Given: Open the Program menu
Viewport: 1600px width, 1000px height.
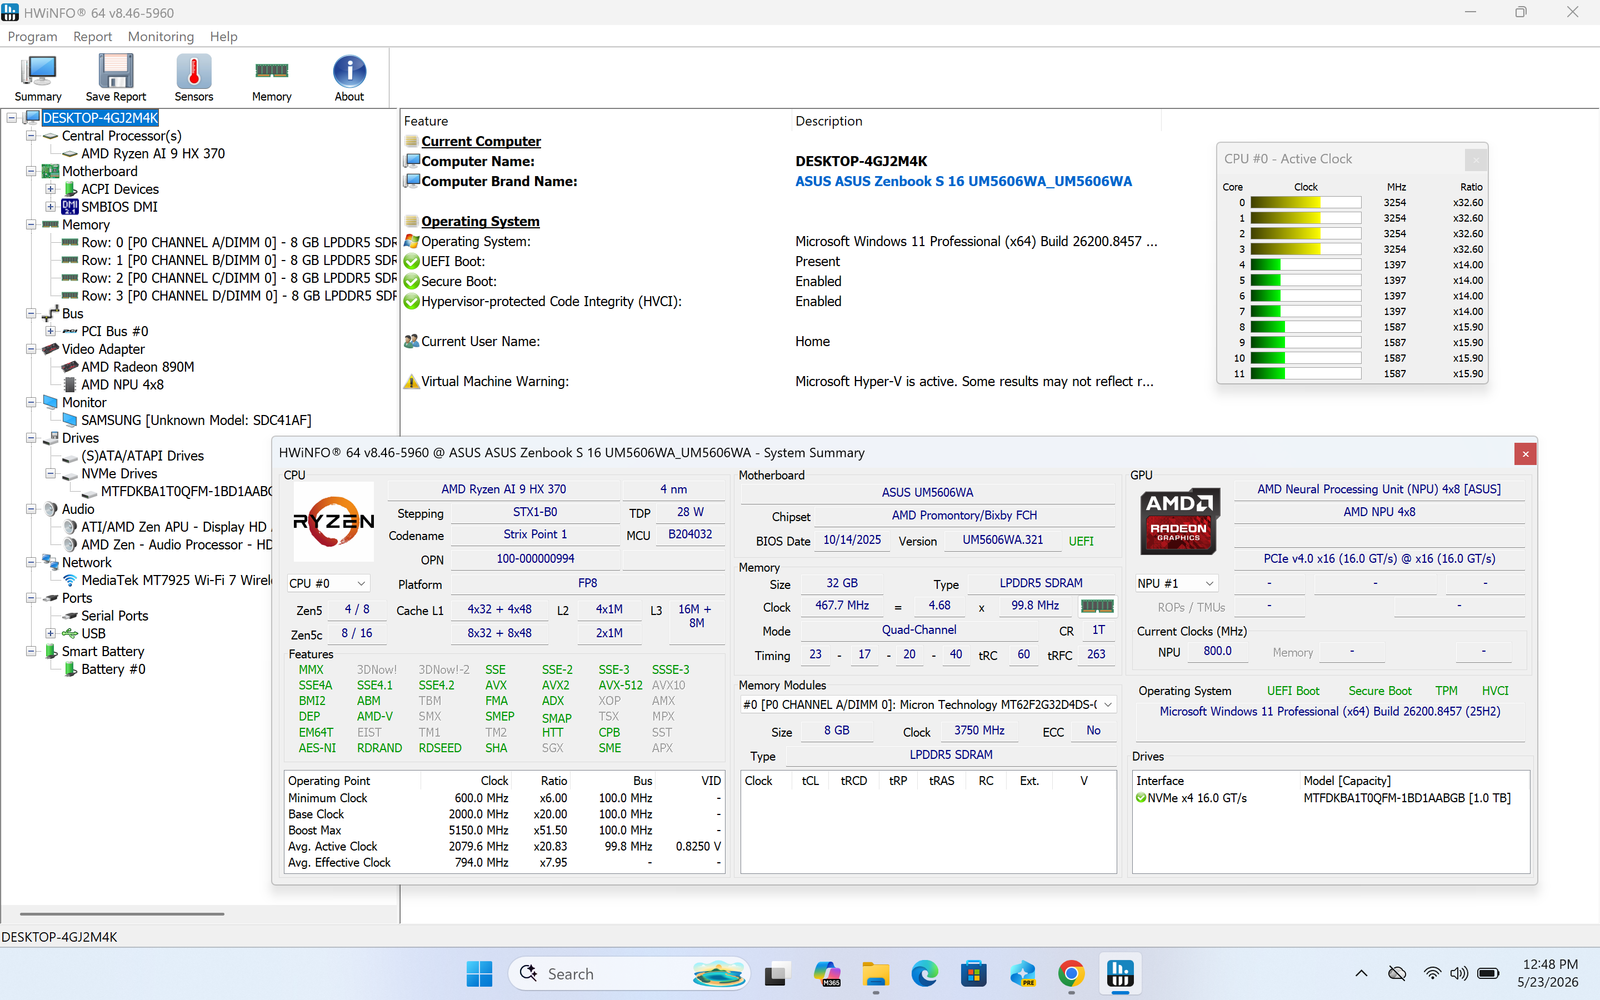Looking at the screenshot, I should [x=33, y=37].
